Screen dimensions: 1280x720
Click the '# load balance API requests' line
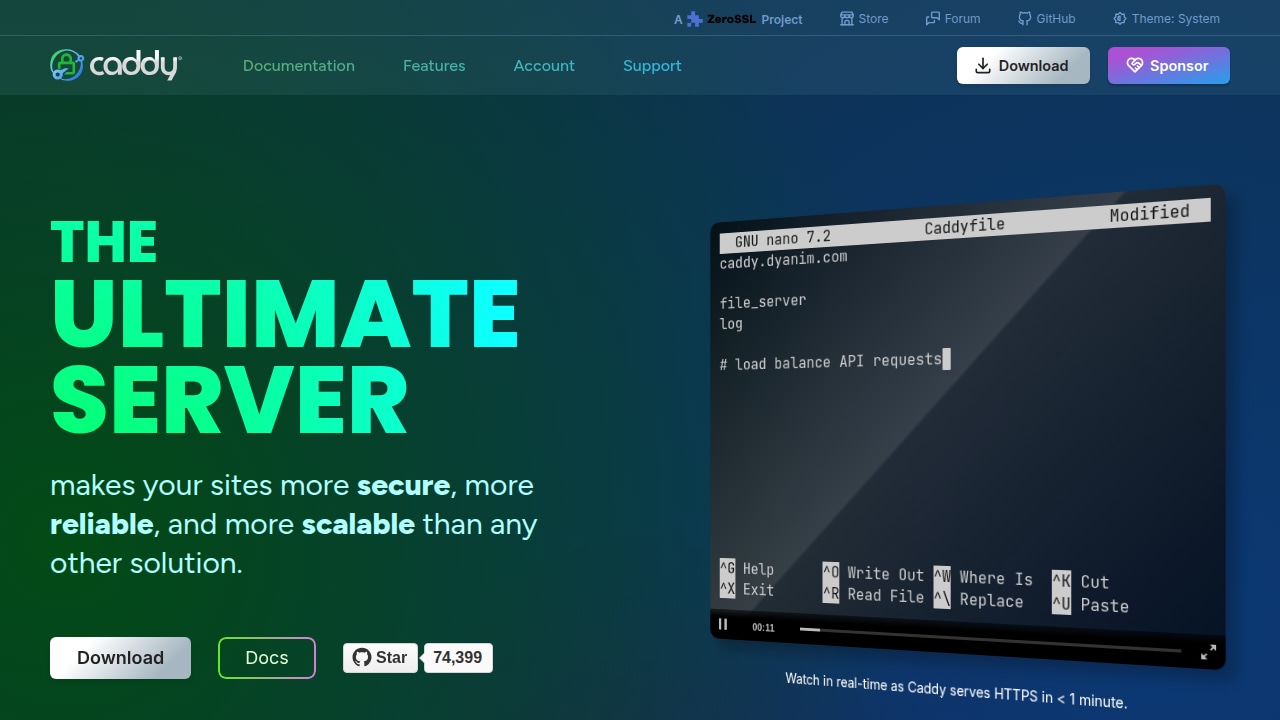point(831,361)
